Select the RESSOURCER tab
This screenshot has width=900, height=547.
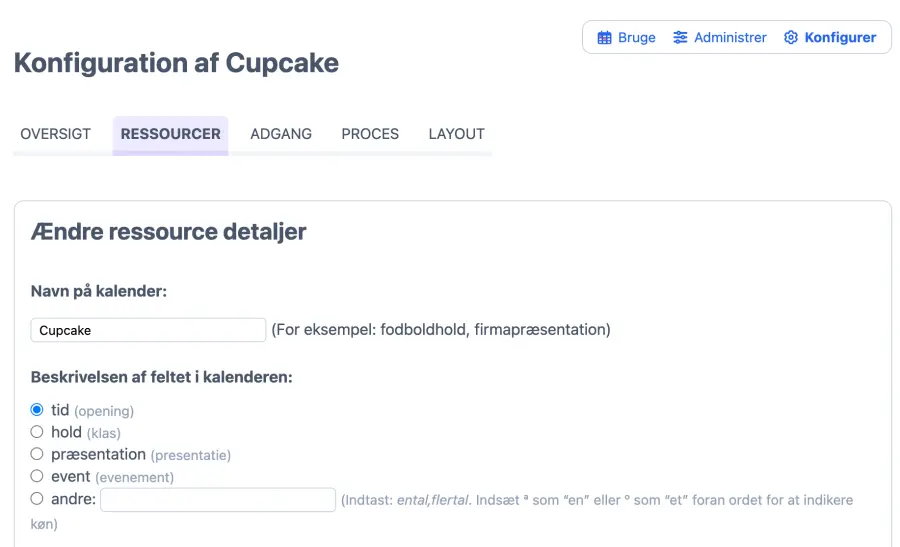point(170,134)
